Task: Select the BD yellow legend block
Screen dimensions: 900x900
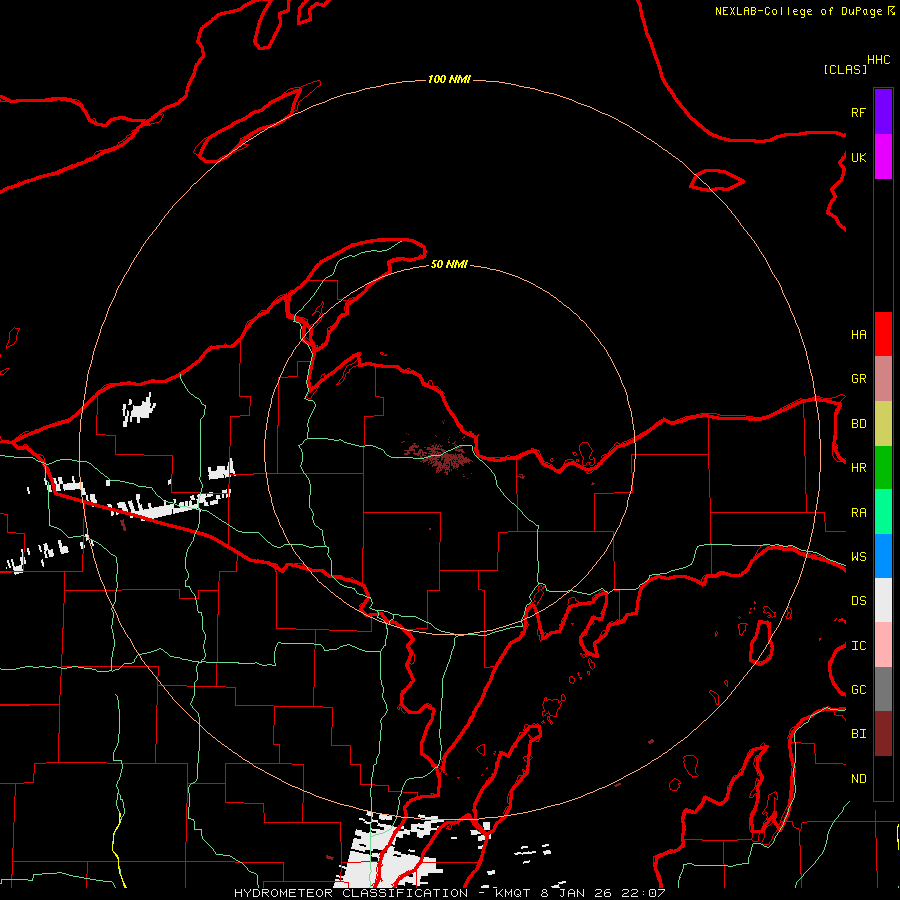Action: [x=883, y=424]
